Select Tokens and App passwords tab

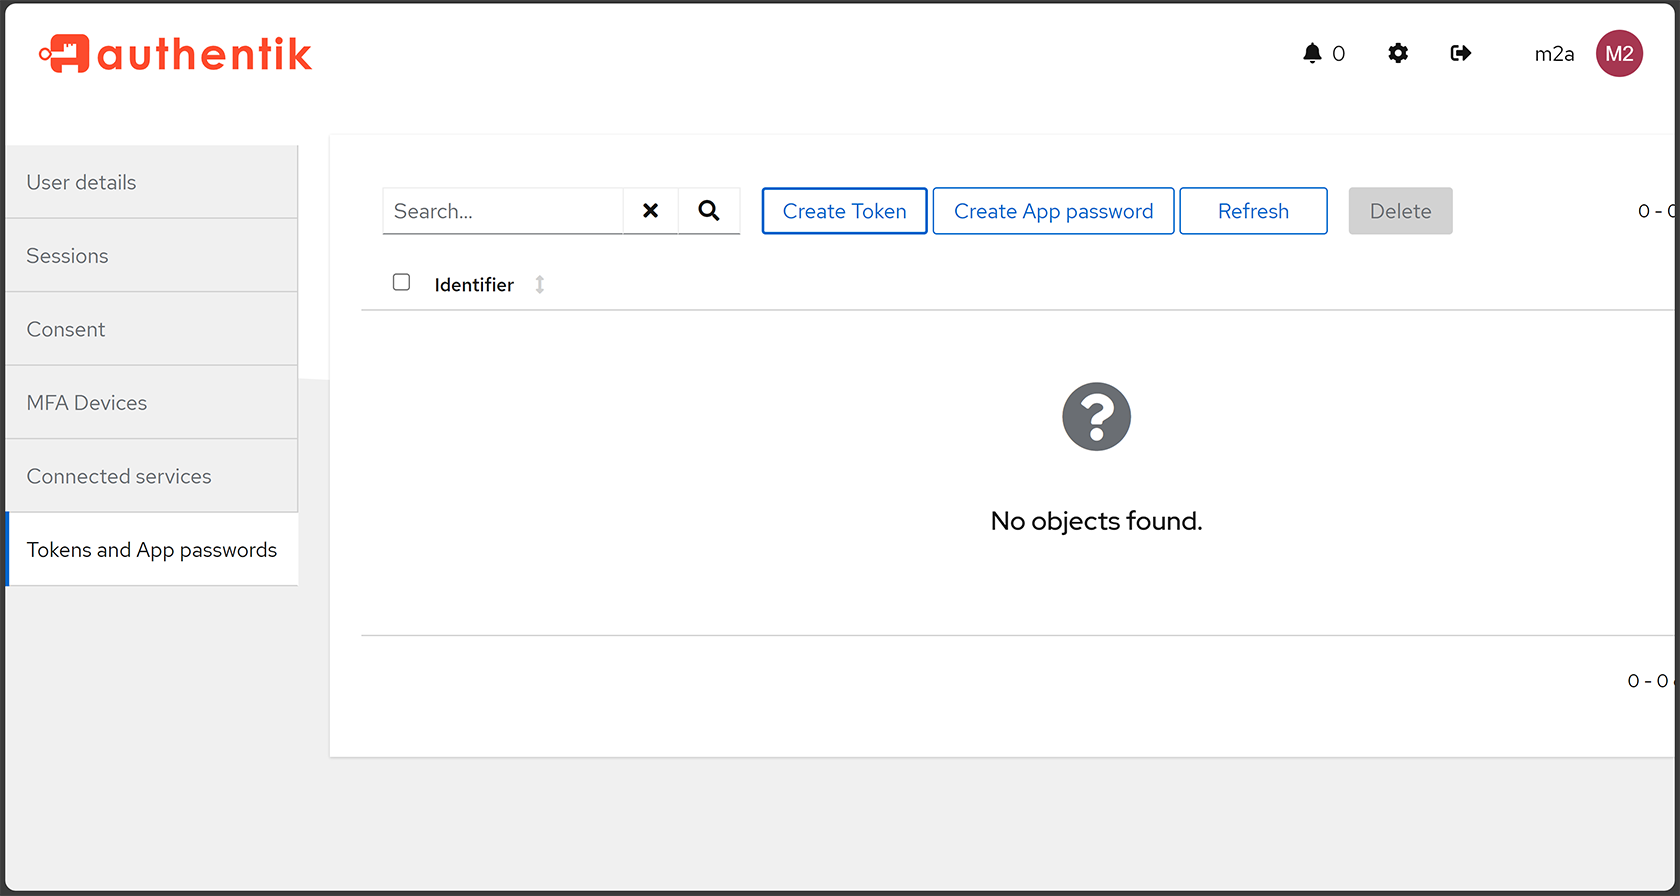pos(152,550)
